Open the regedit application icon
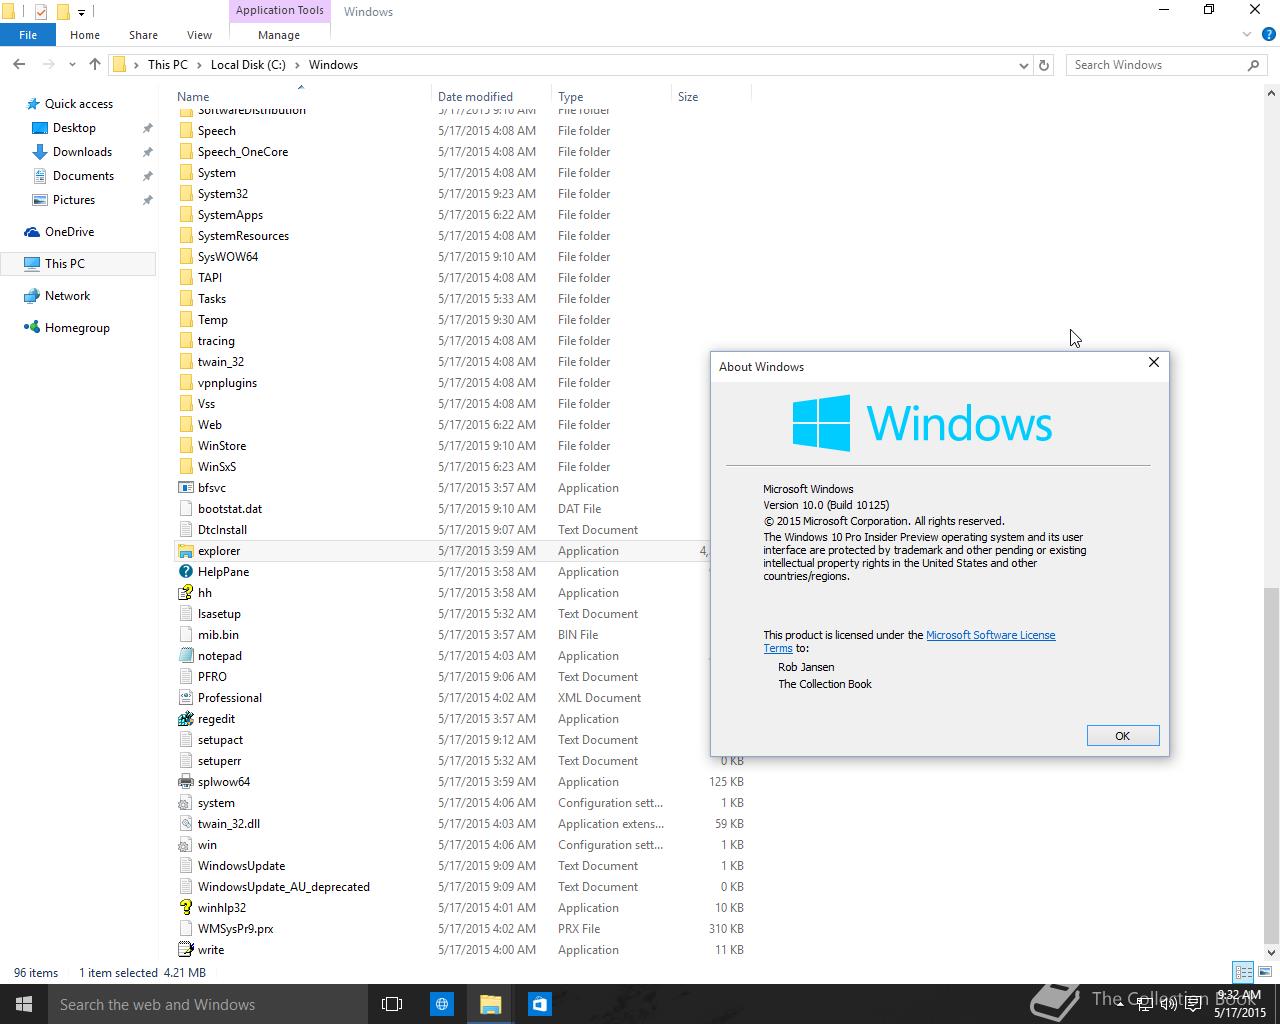This screenshot has height=1024, width=1280. (185, 719)
